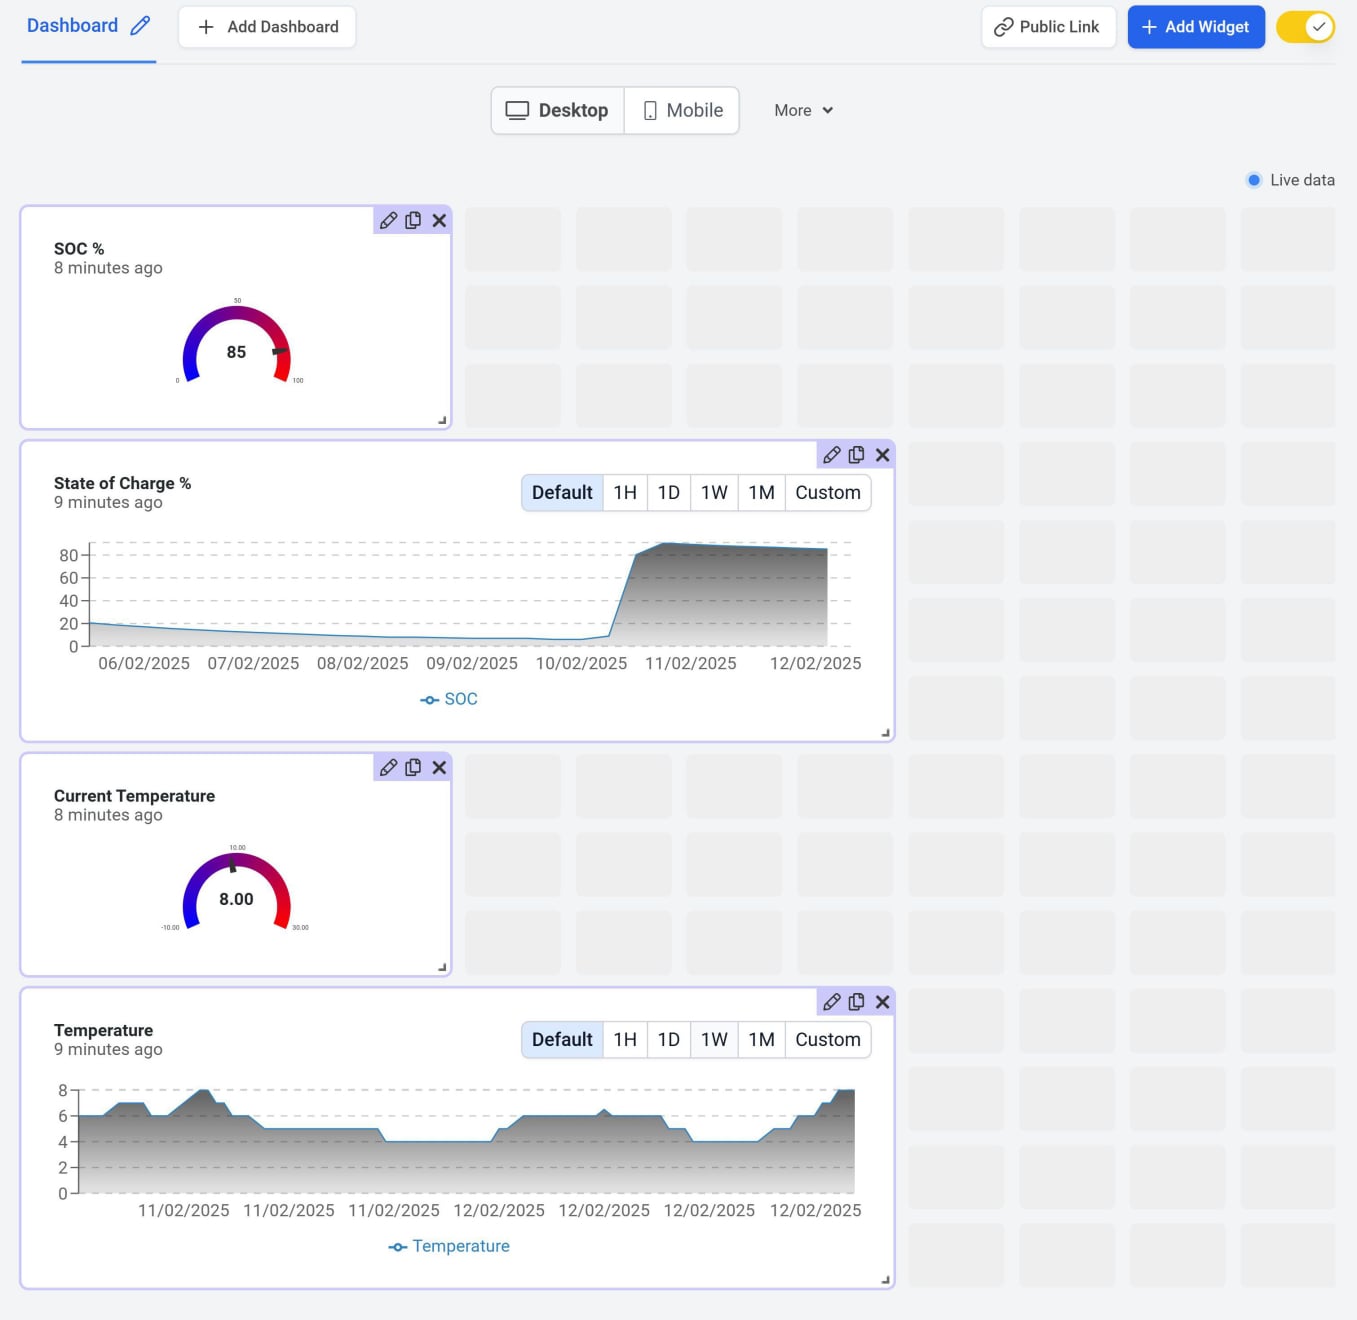Duplicate the State of Charge % chart widget

[x=856, y=455]
